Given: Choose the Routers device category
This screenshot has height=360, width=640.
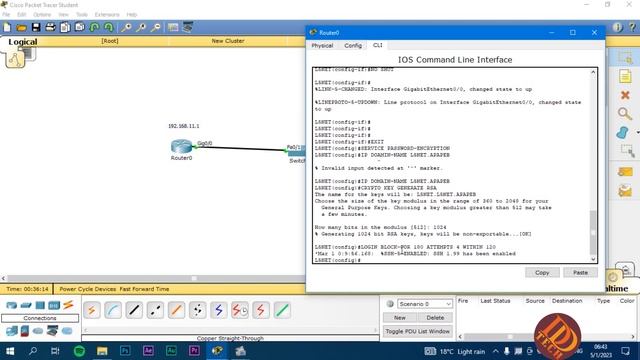Looking at the screenshot, I should point(11,305).
